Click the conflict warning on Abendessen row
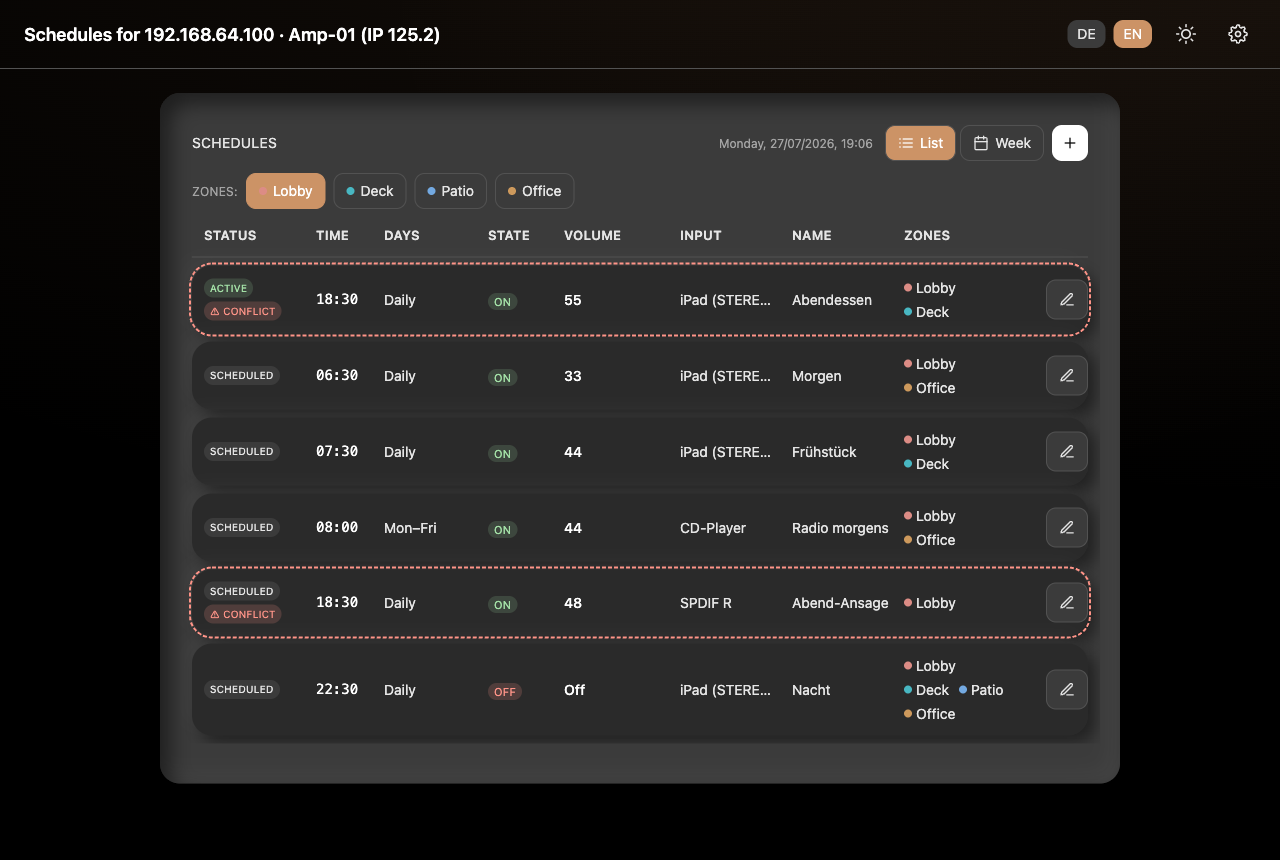The width and height of the screenshot is (1280, 860). click(x=243, y=311)
